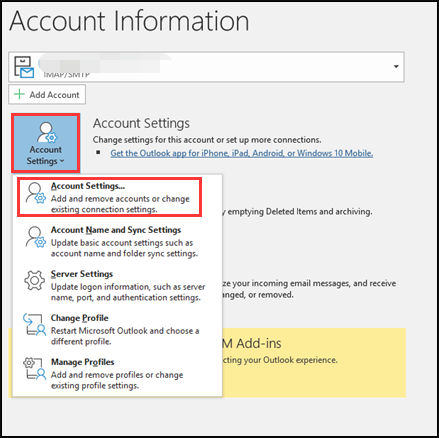The image size is (439, 438).
Task: Click the green plus icon on Add Account
Action: point(19,94)
